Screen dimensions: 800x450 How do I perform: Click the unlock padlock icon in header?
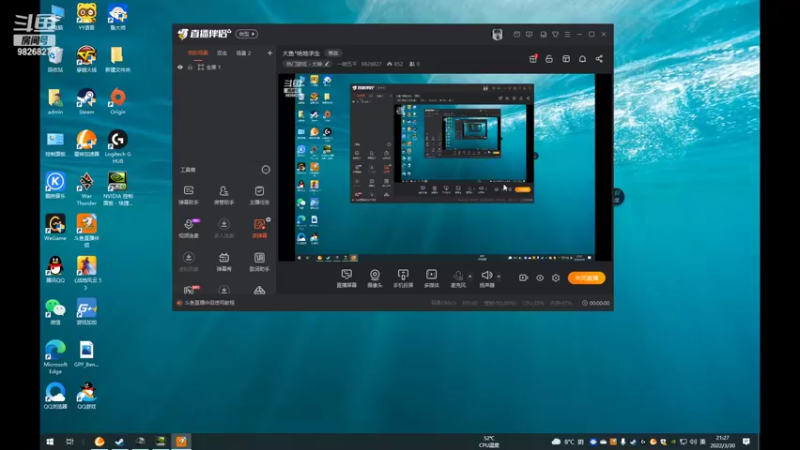(549, 59)
